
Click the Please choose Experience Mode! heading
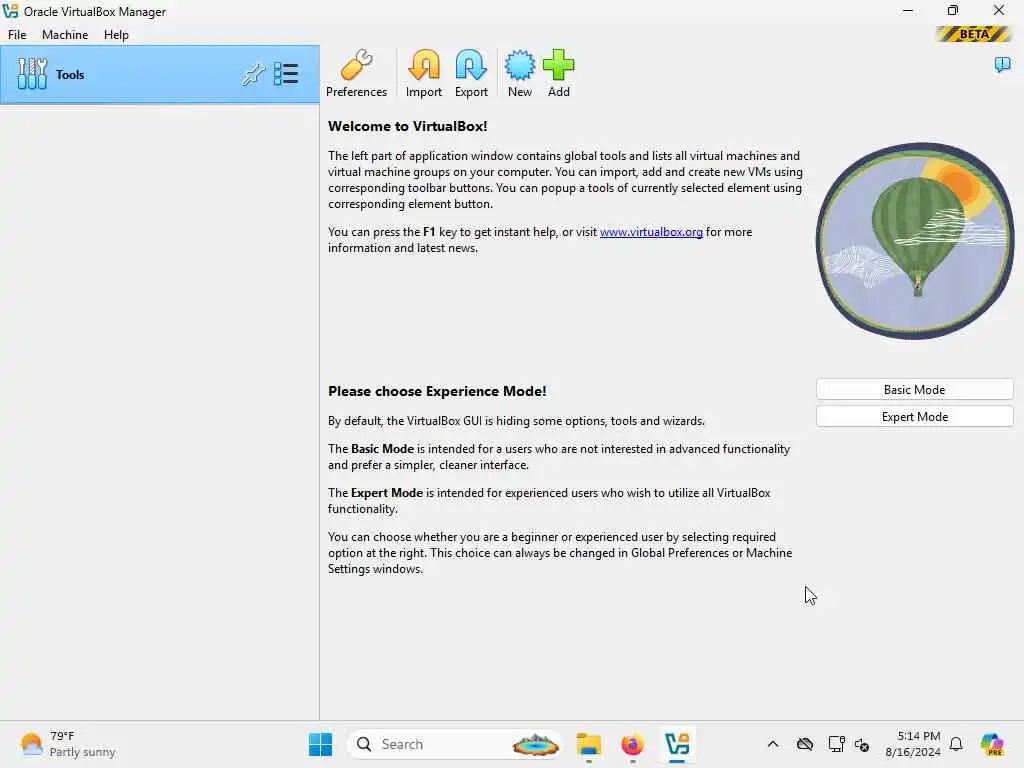tap(437, 391)
